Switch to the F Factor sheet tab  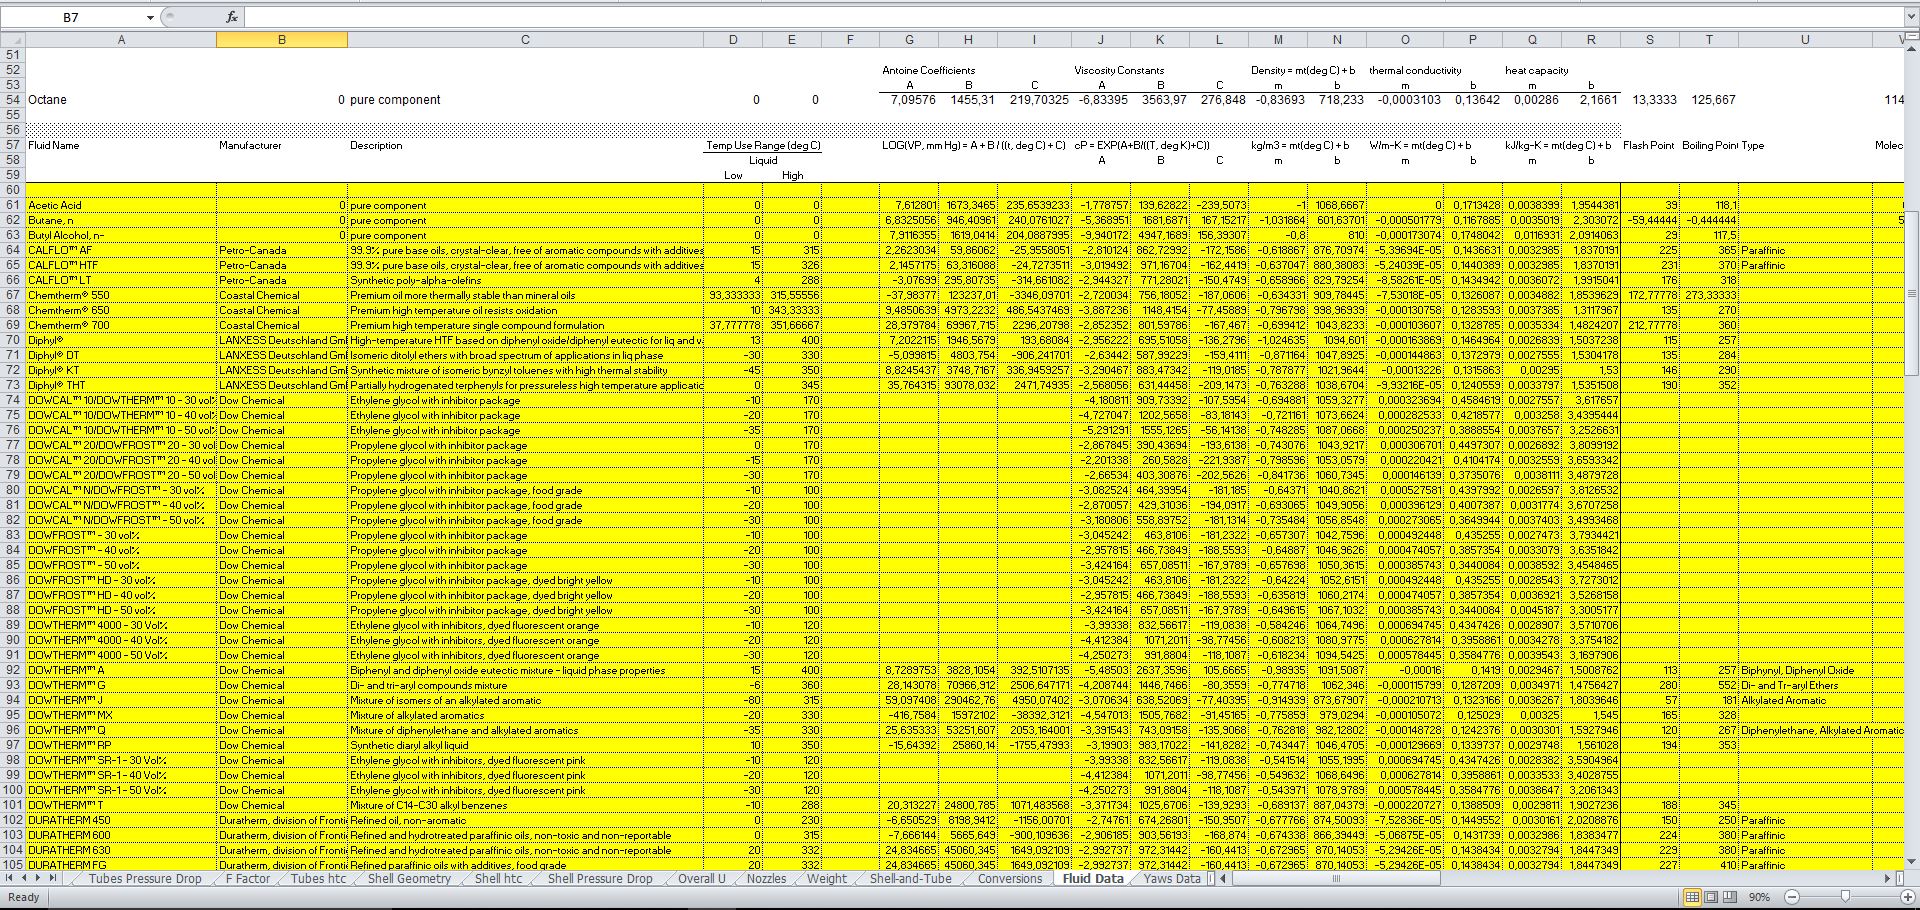247,878
